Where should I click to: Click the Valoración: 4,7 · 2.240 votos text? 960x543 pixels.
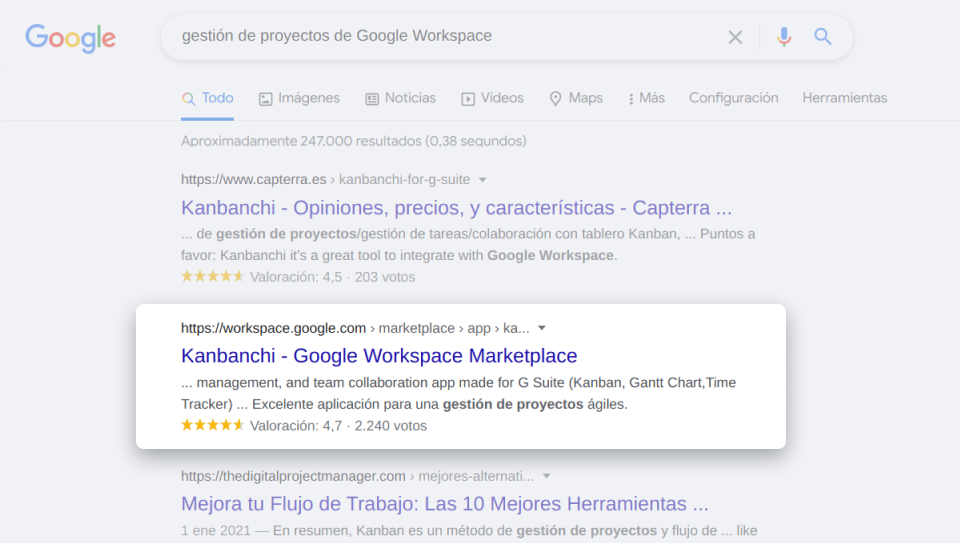click(339, 425)
